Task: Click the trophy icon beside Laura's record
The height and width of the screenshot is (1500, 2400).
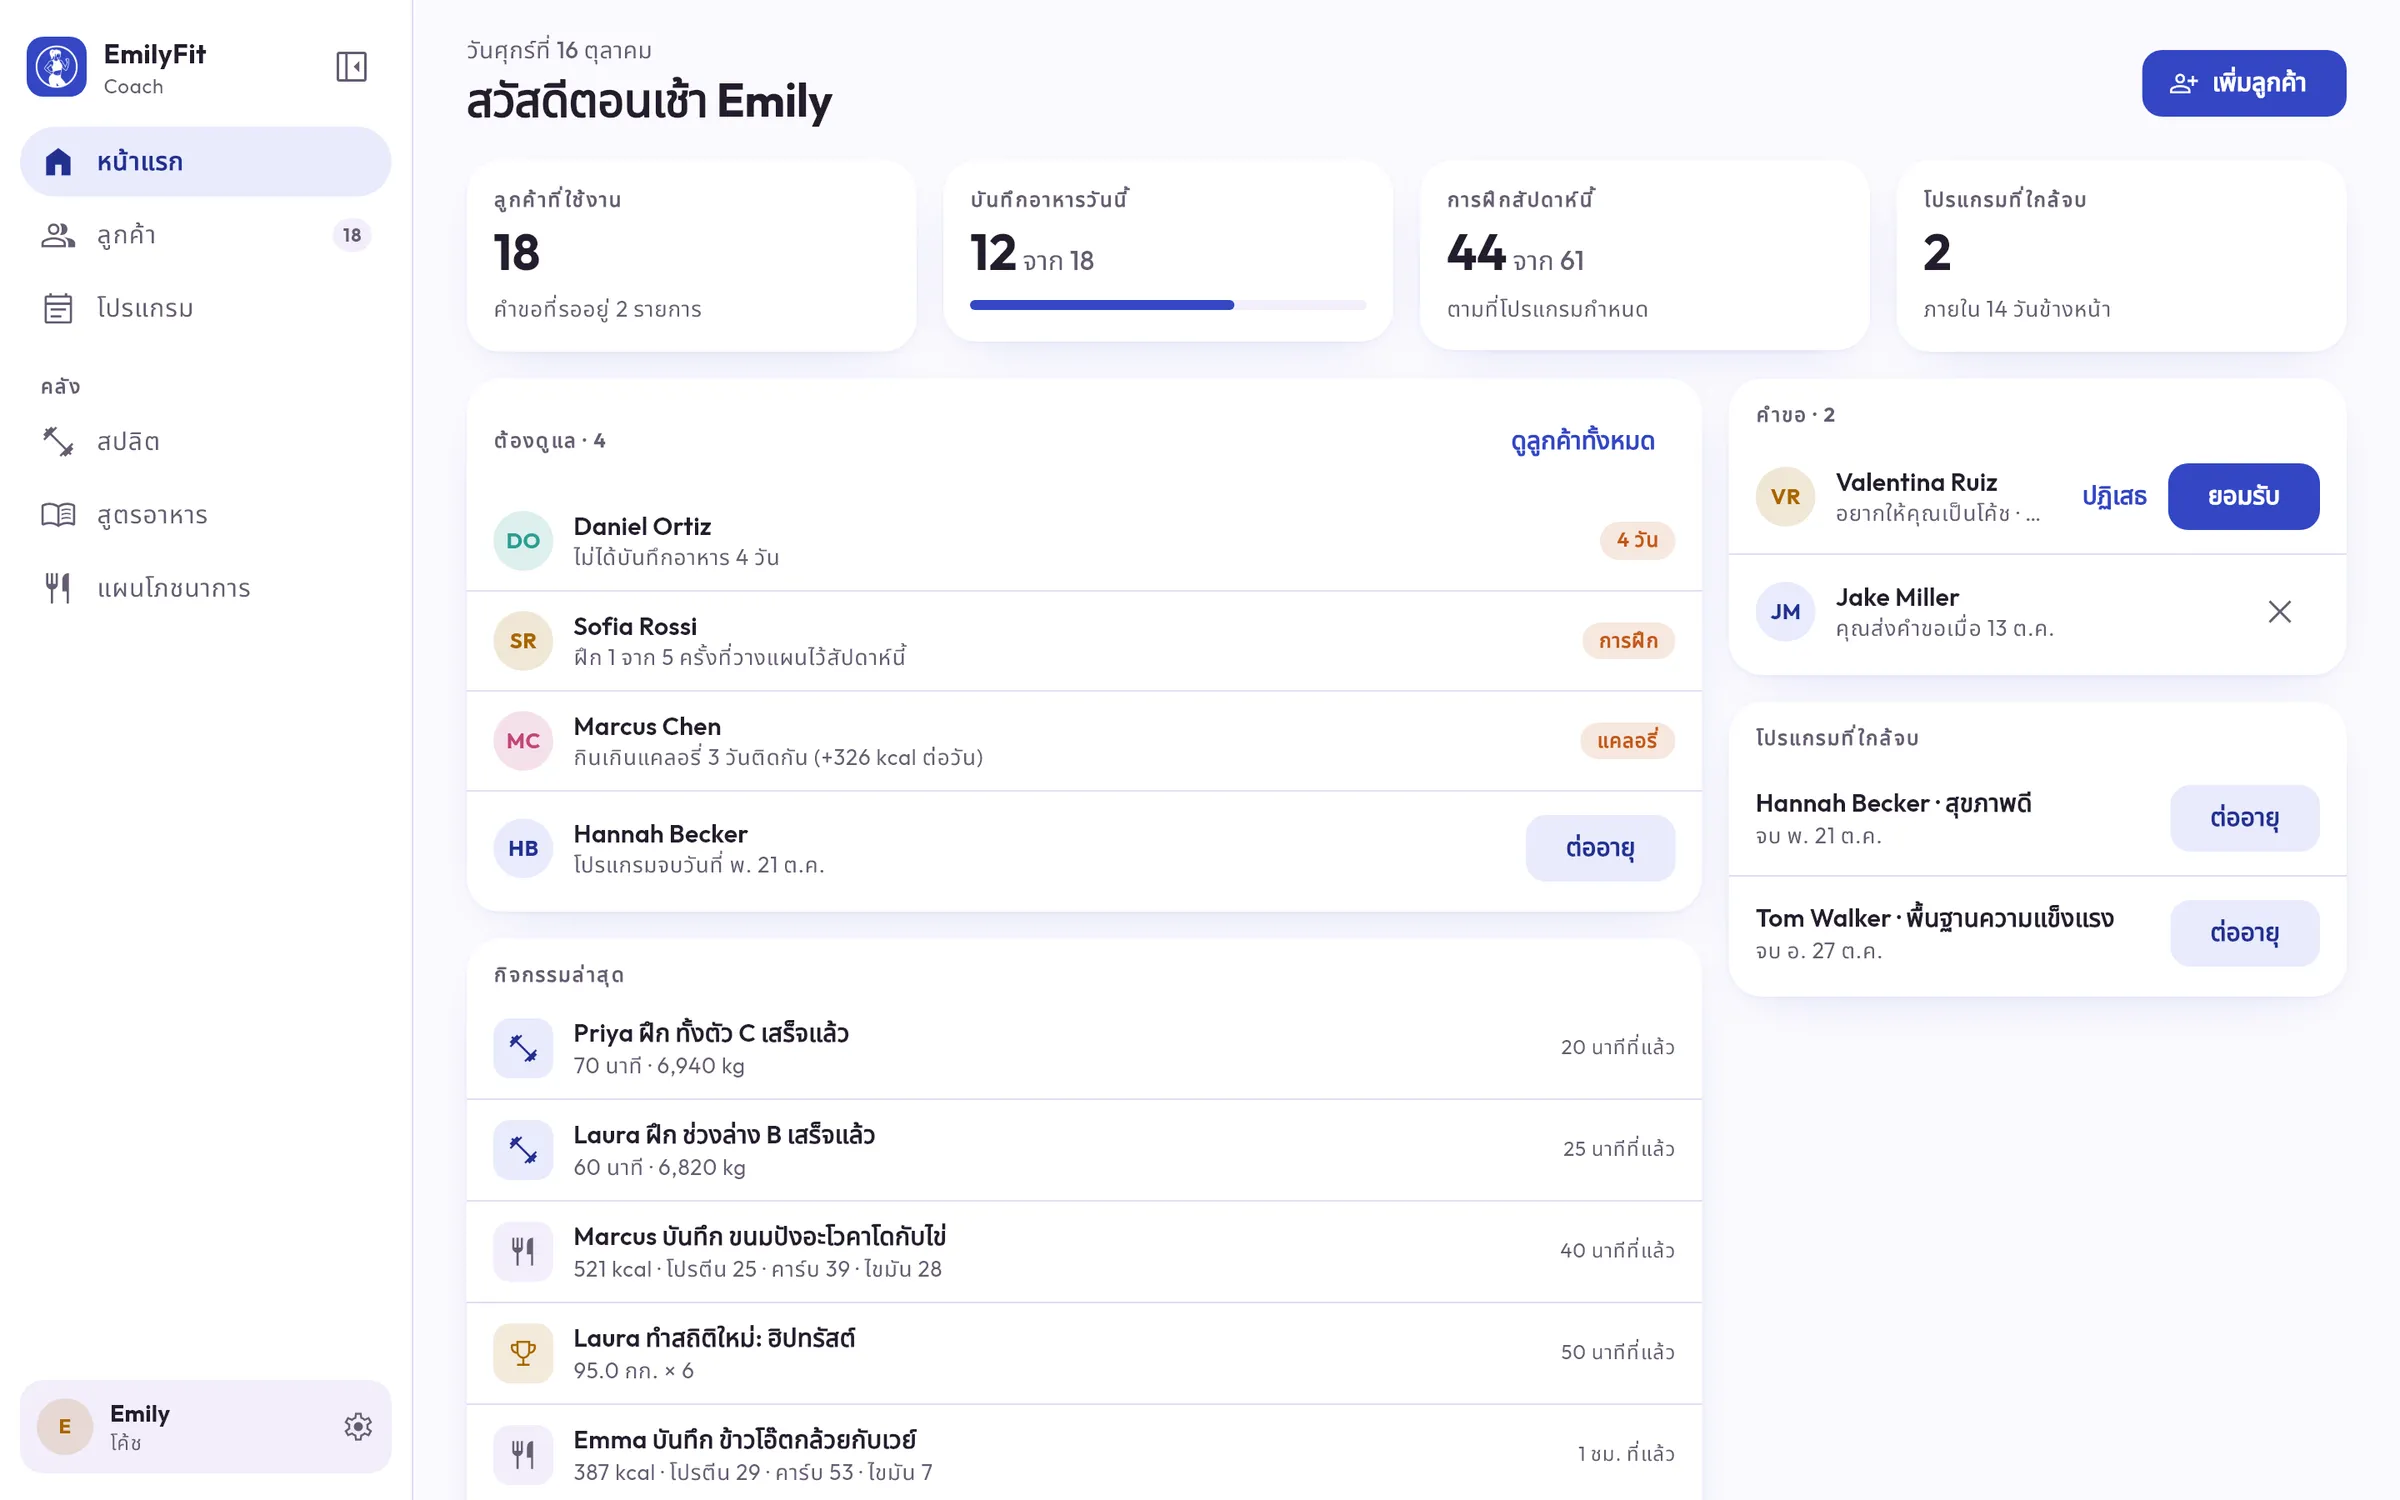Action: point(523,1353)
